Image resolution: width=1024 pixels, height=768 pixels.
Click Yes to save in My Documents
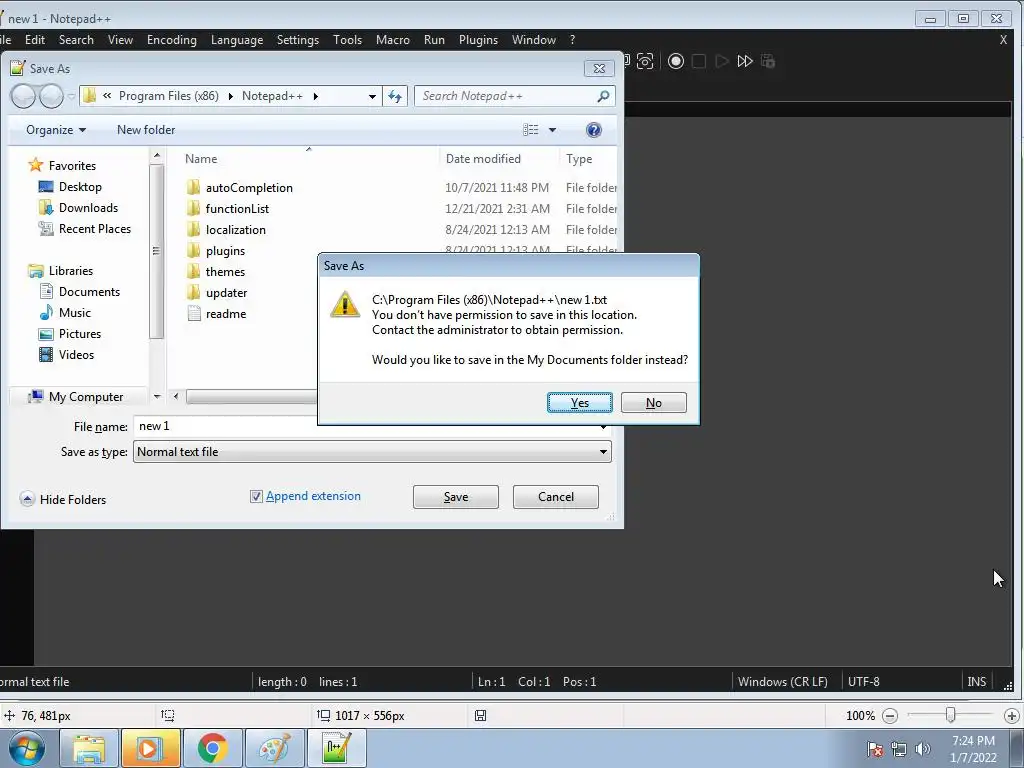click(x=580, y=403)
